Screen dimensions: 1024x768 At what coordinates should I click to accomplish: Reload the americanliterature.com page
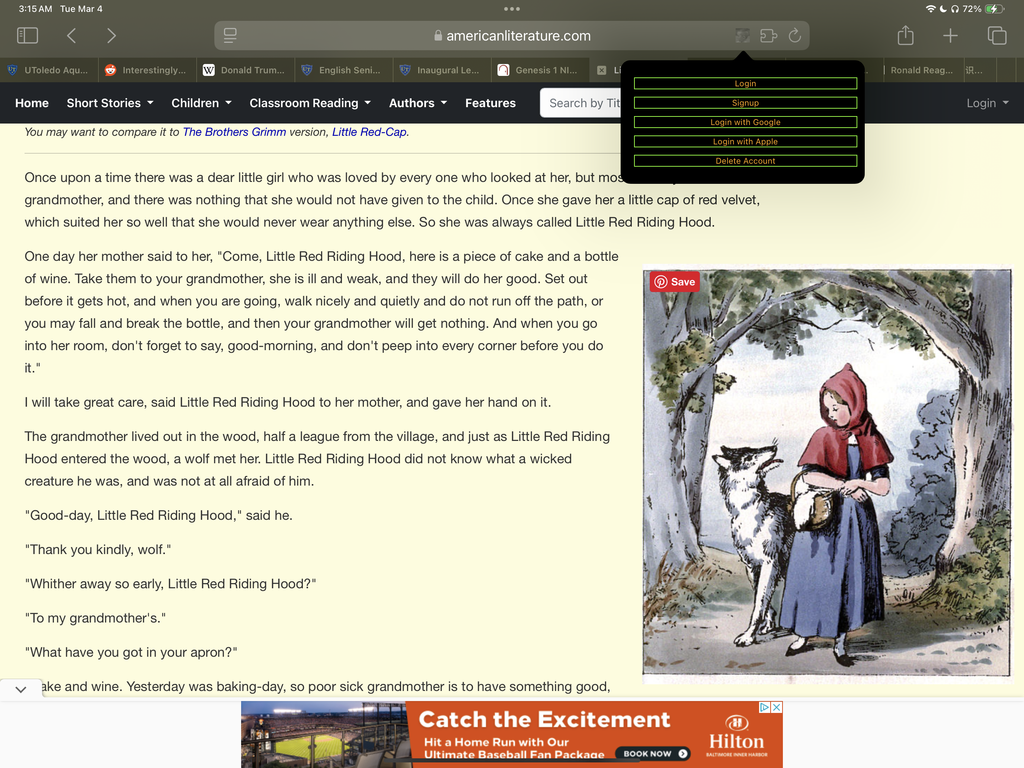795,35
